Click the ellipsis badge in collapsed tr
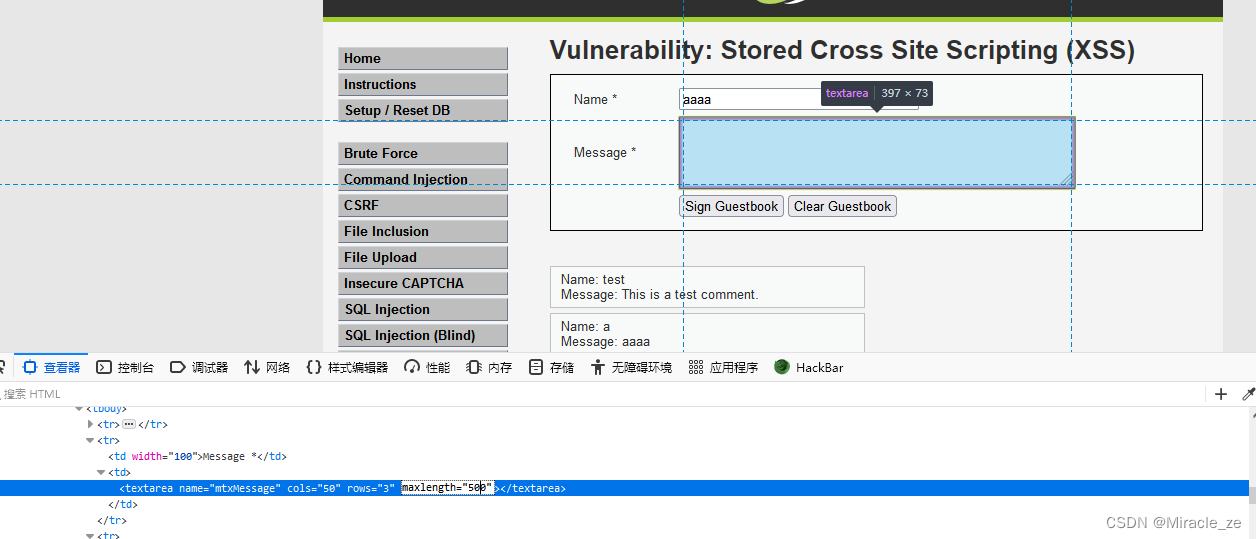The height and width of the screenshot is (539, 1256). (x=129, y=424)
